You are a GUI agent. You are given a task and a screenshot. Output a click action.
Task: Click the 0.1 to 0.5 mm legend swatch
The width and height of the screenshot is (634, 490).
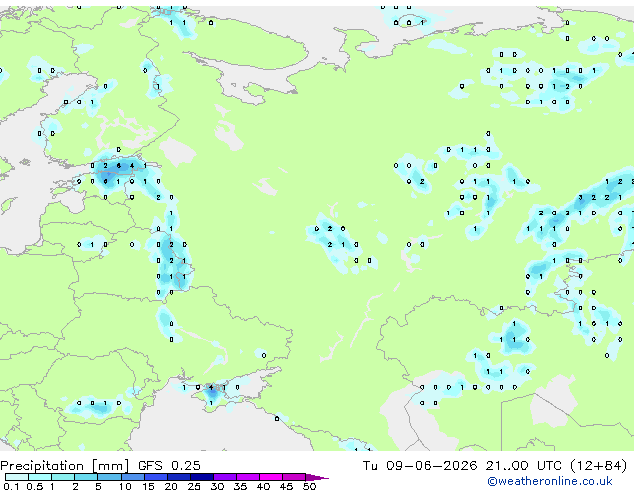(x=17, y=477)
